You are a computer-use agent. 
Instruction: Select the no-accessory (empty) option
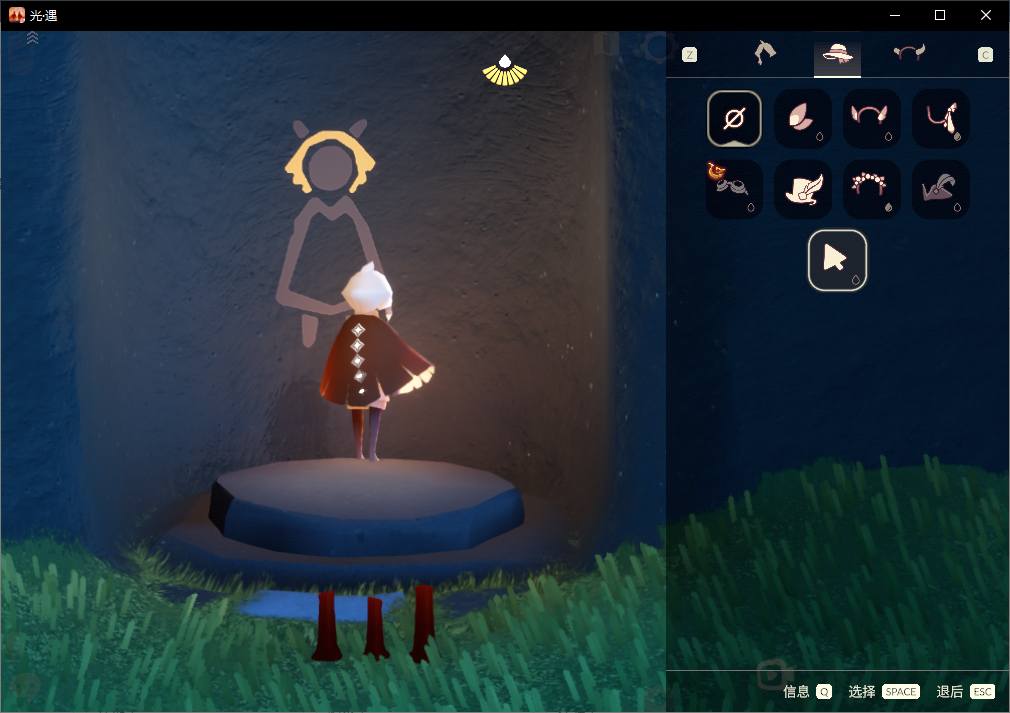point(734,119)
